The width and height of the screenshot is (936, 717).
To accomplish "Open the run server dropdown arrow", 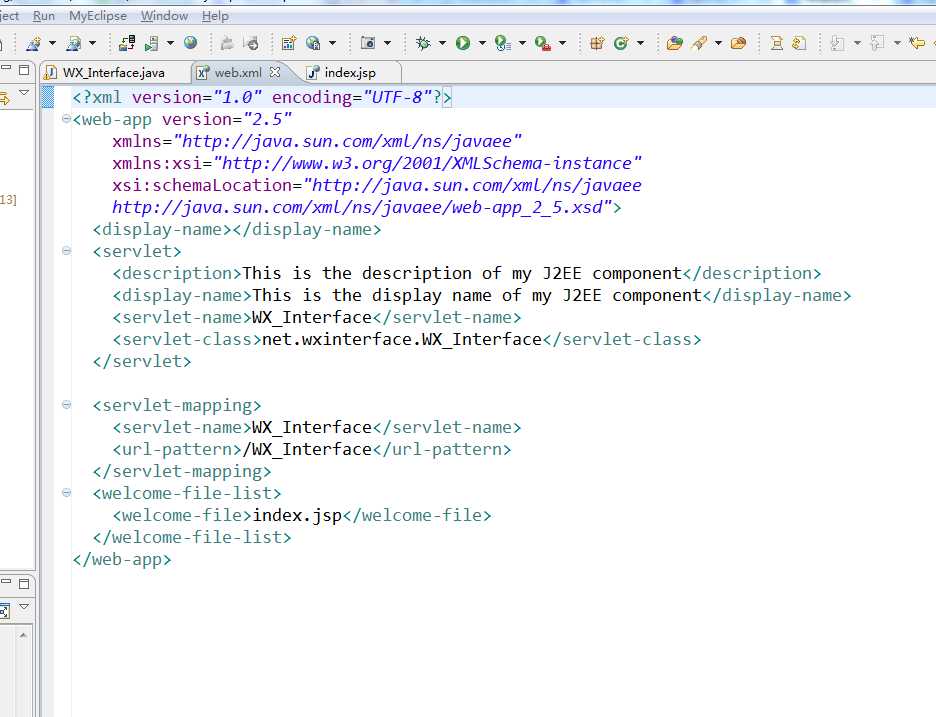I will click(x=170, y=43).
